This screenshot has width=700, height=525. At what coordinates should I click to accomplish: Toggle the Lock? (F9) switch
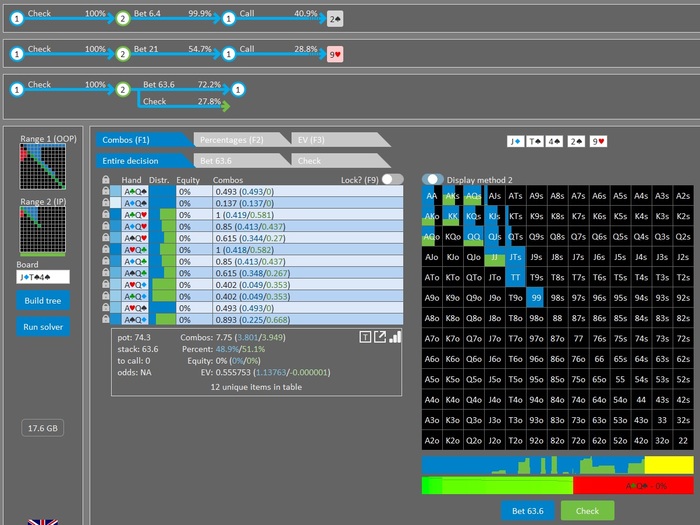tap(392, 179)
